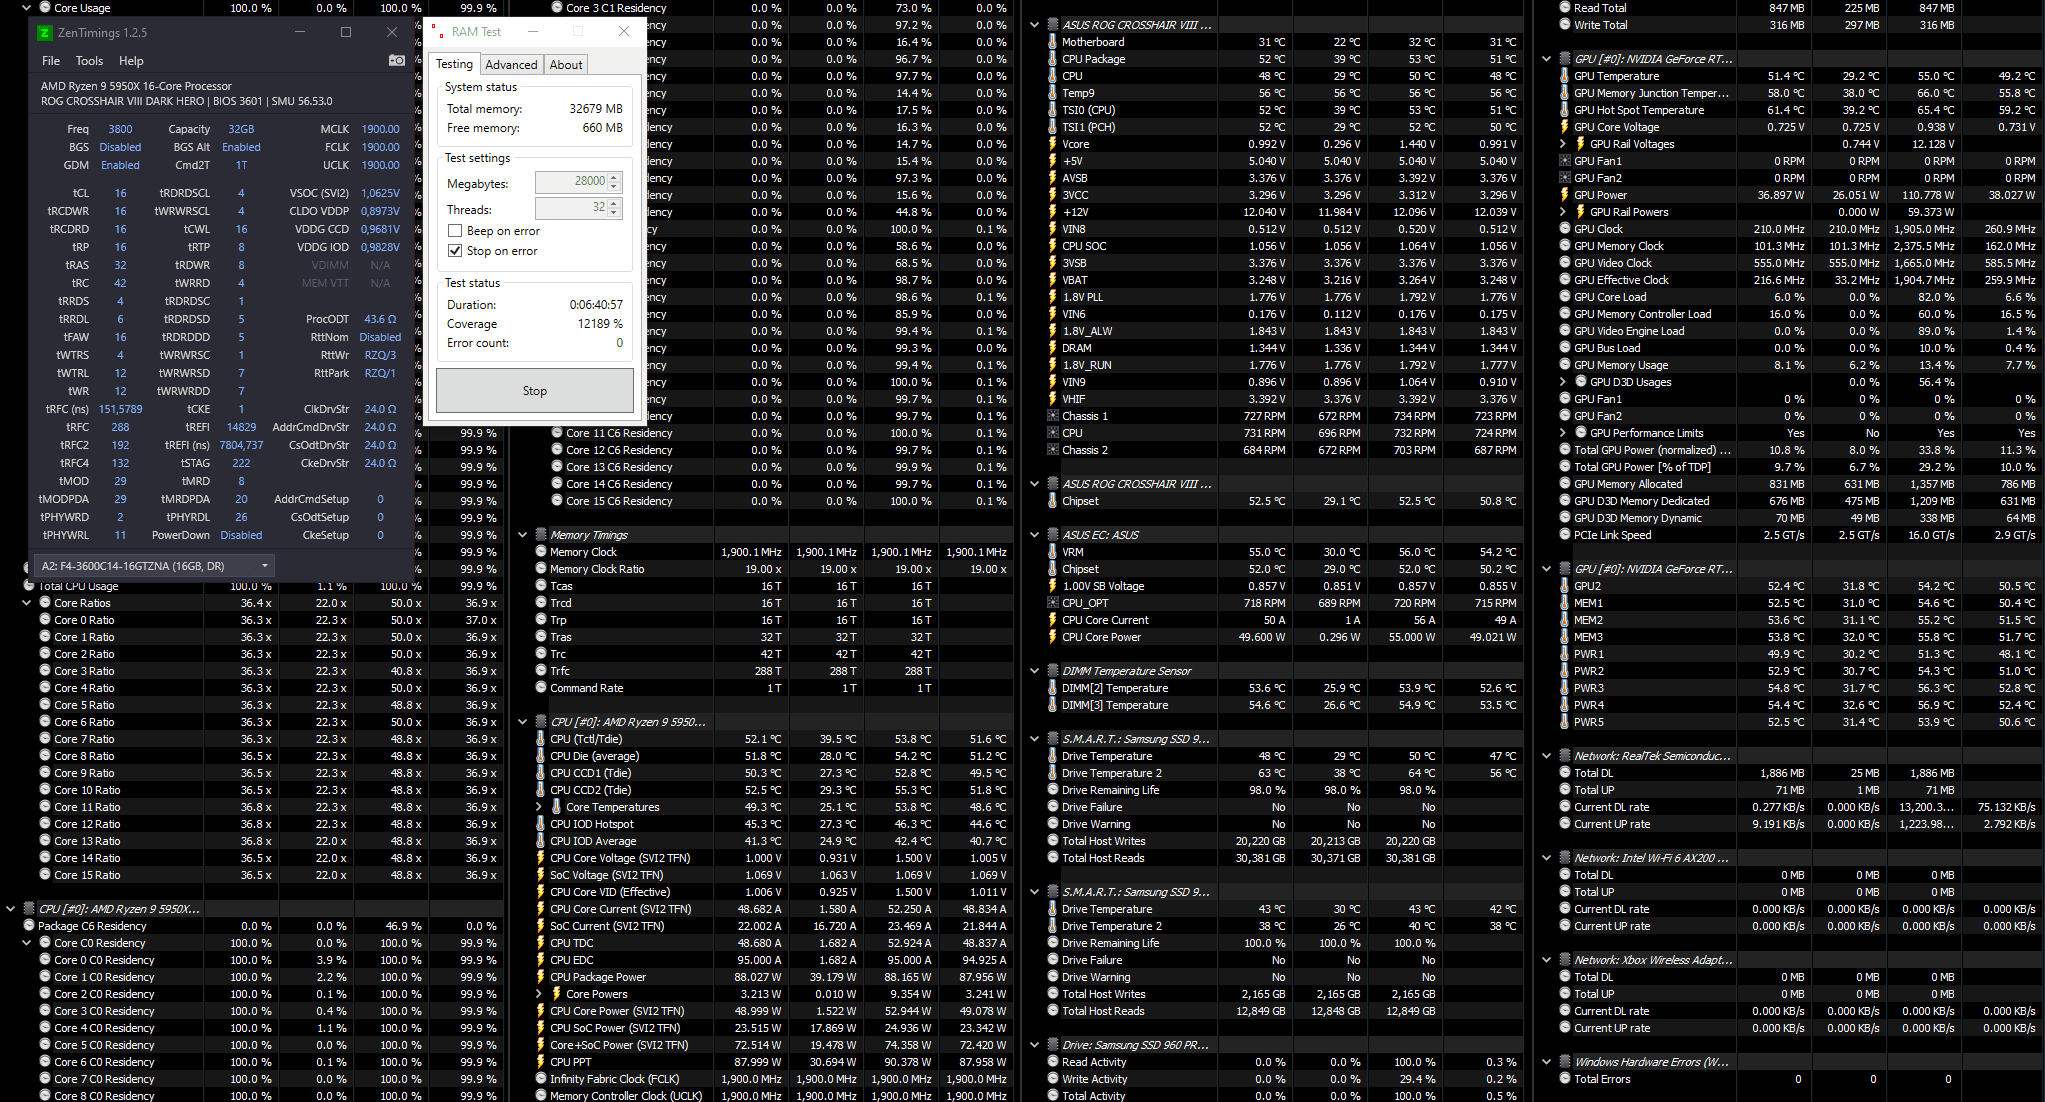Click the DIMM Temperature Sensor header icon
This screenshot has width=2045, height=1102.
[x=1052, y=671]
